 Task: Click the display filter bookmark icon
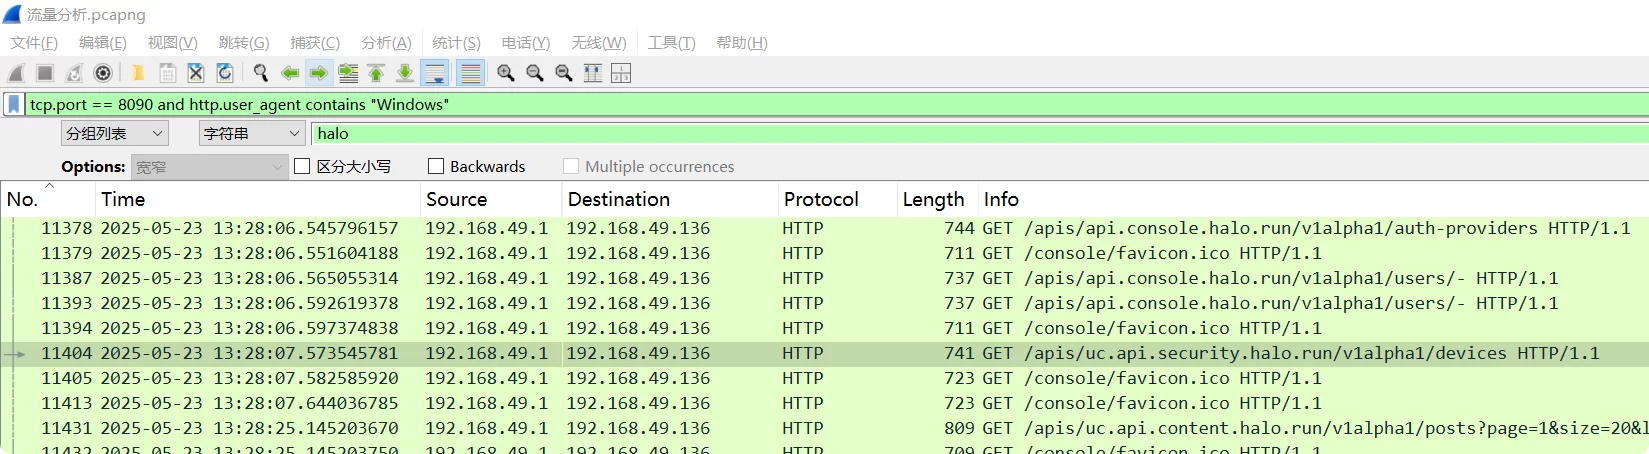14,104
